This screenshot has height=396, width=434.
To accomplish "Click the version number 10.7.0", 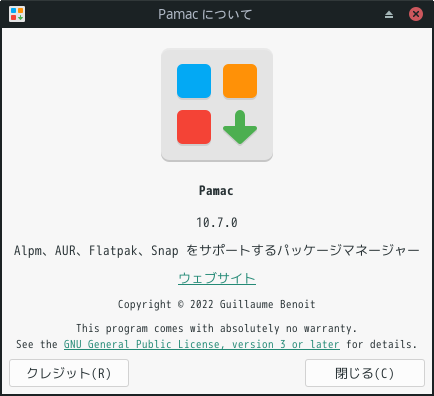I will pyautogui.click(x=217, y=222).
